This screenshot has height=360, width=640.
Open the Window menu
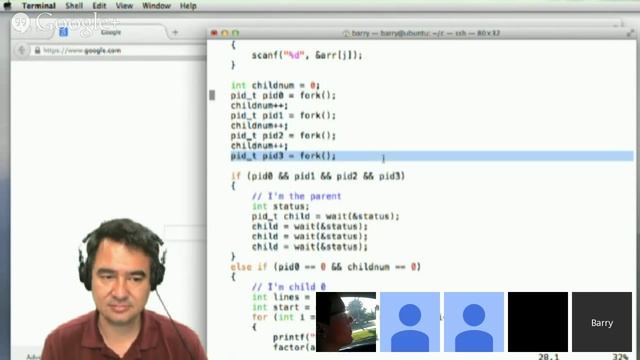(x=156, y=6)
